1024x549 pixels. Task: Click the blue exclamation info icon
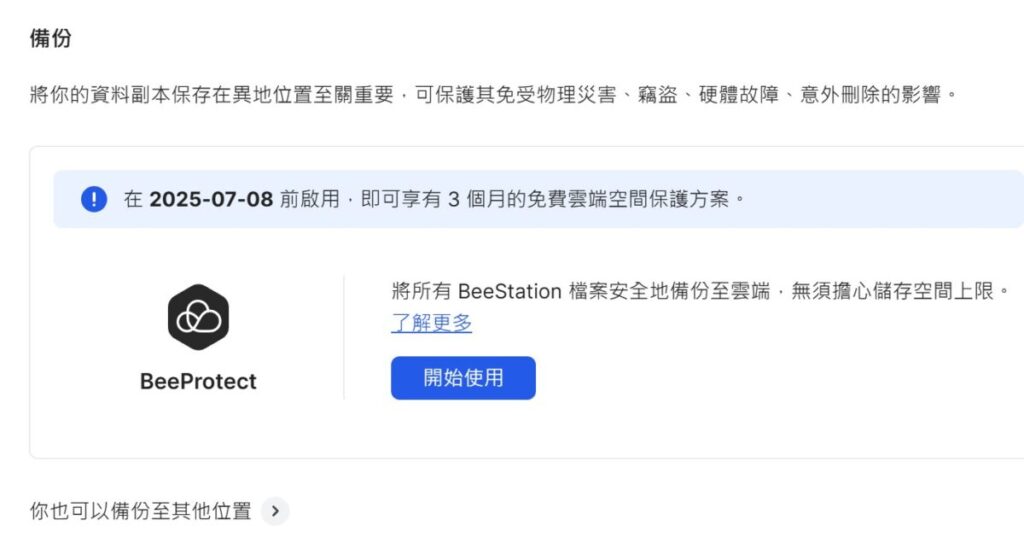tap(94, 199)
